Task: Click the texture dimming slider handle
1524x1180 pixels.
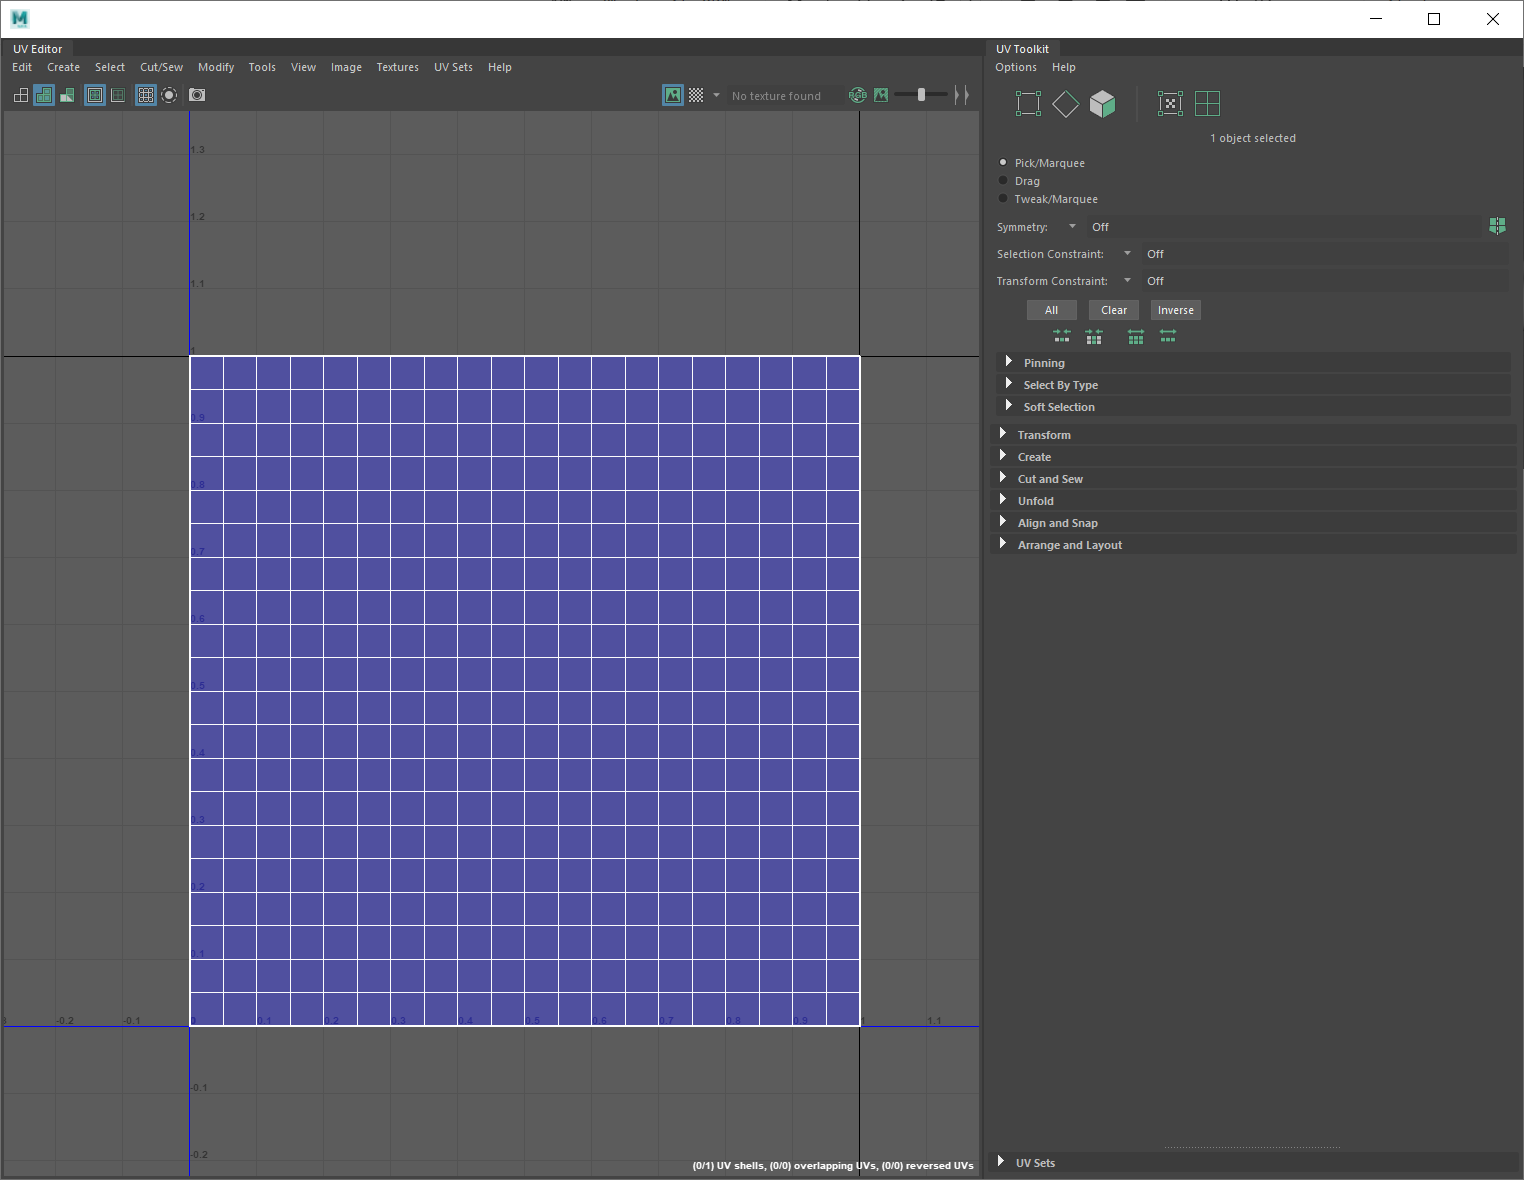Action: click(921, 95)
